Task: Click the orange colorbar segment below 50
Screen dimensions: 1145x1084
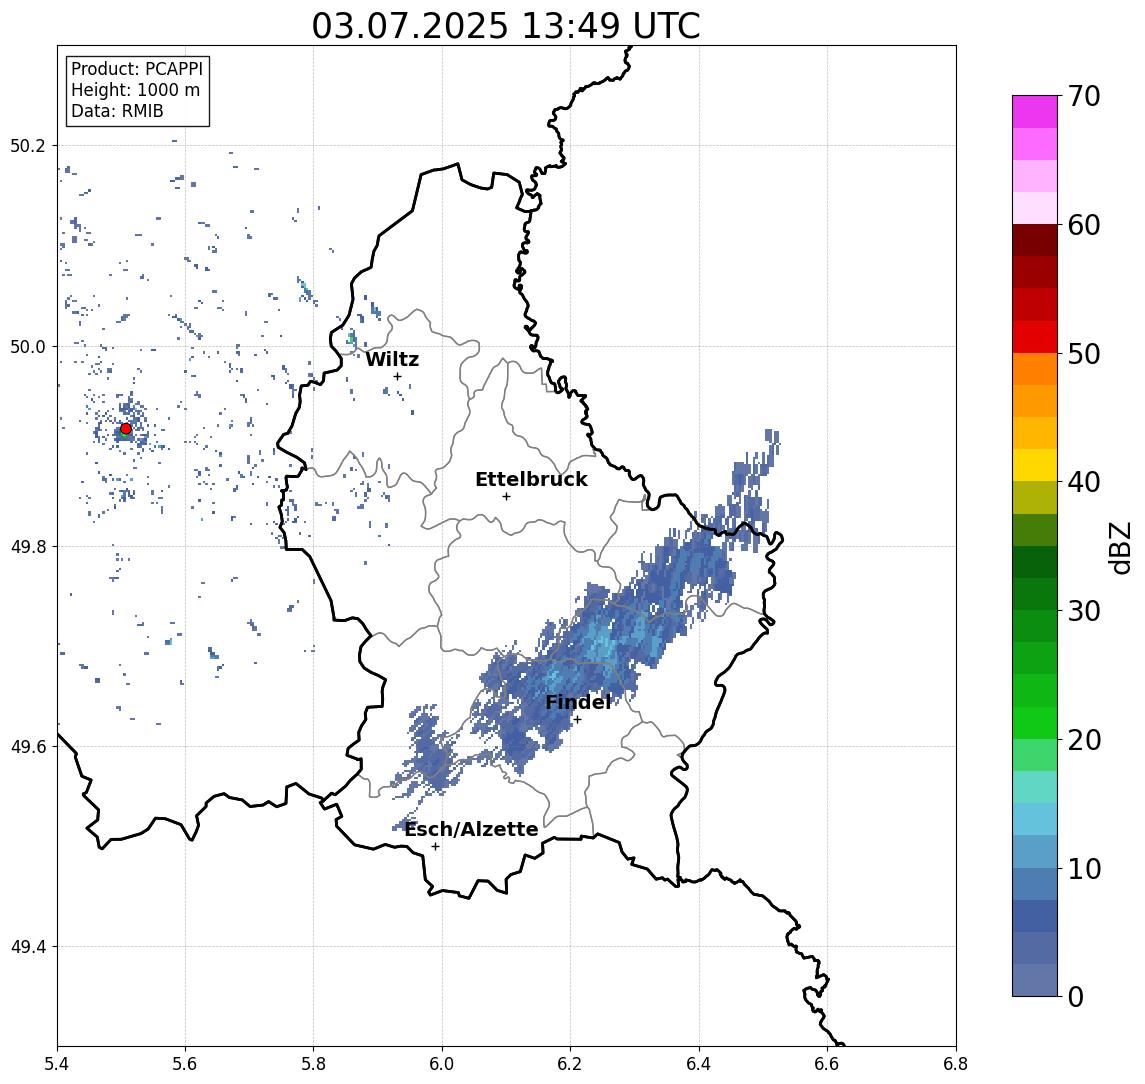Action: (x=1035, y=370)
